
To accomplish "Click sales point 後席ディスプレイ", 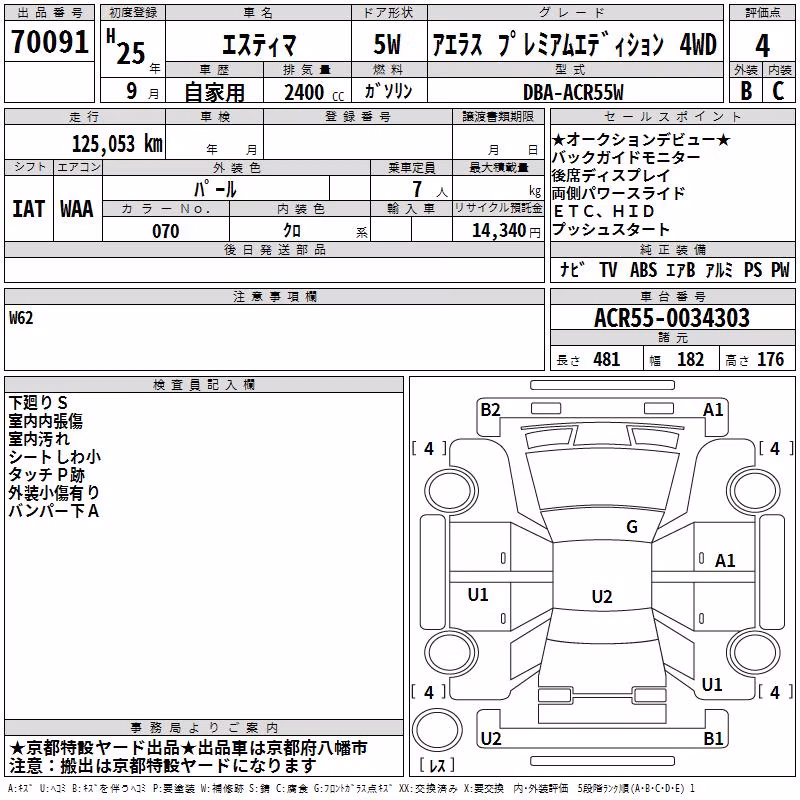I will 611,175.
